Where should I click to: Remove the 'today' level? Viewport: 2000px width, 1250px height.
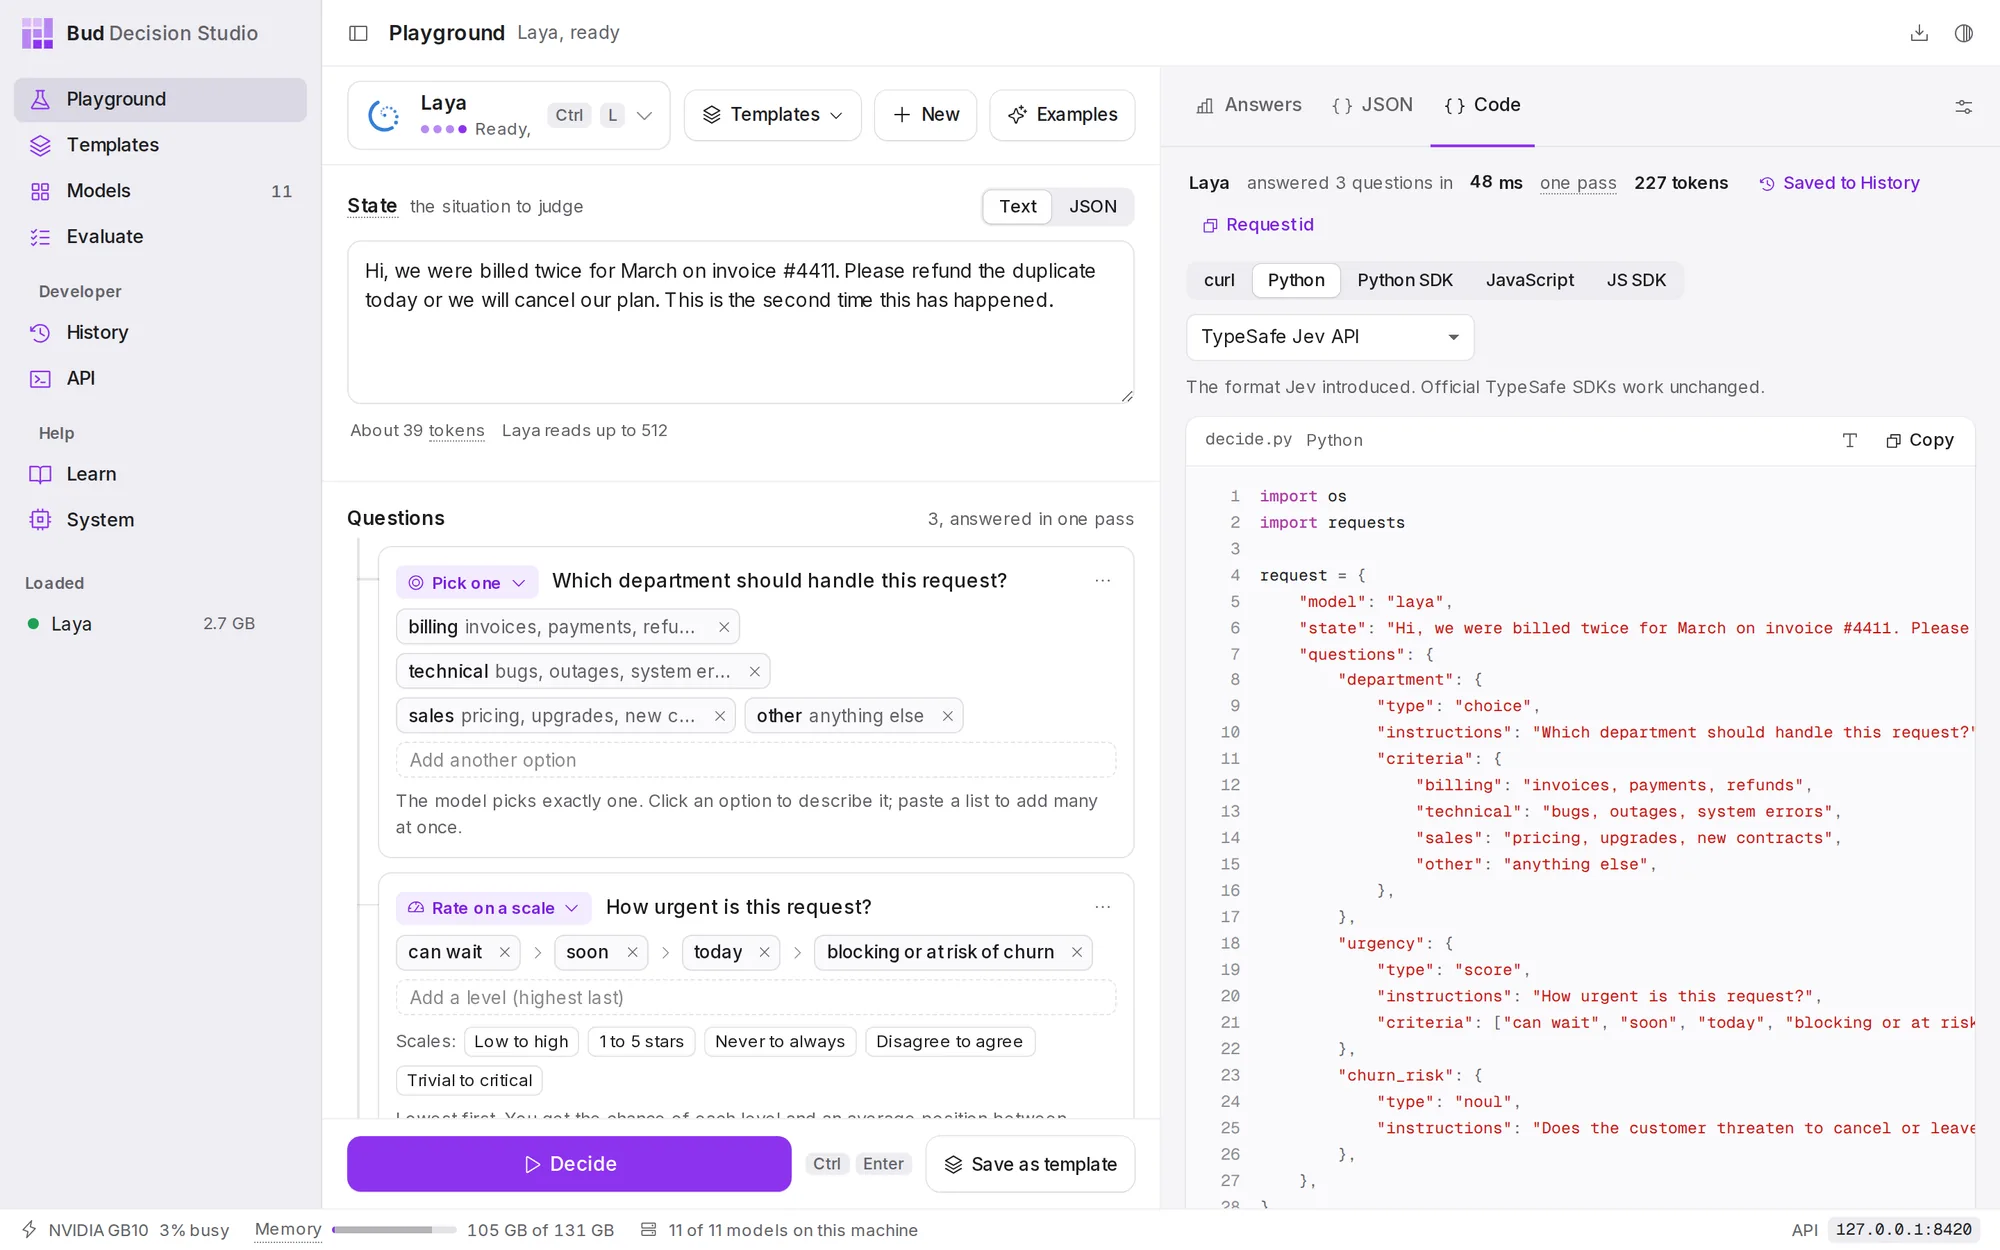(765, 952)
